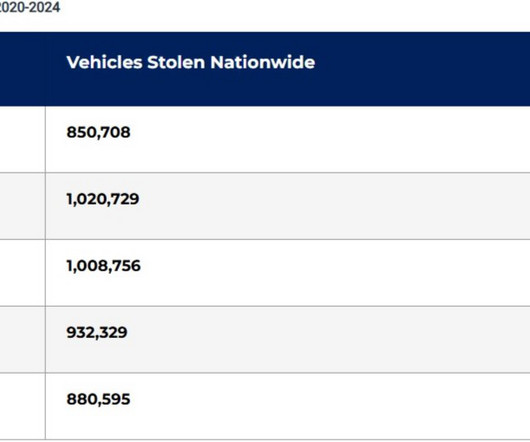The image size is (530, 442).
Task: Click the dark blue header cell left of Vehicles
Action: [x=22, y=69]
